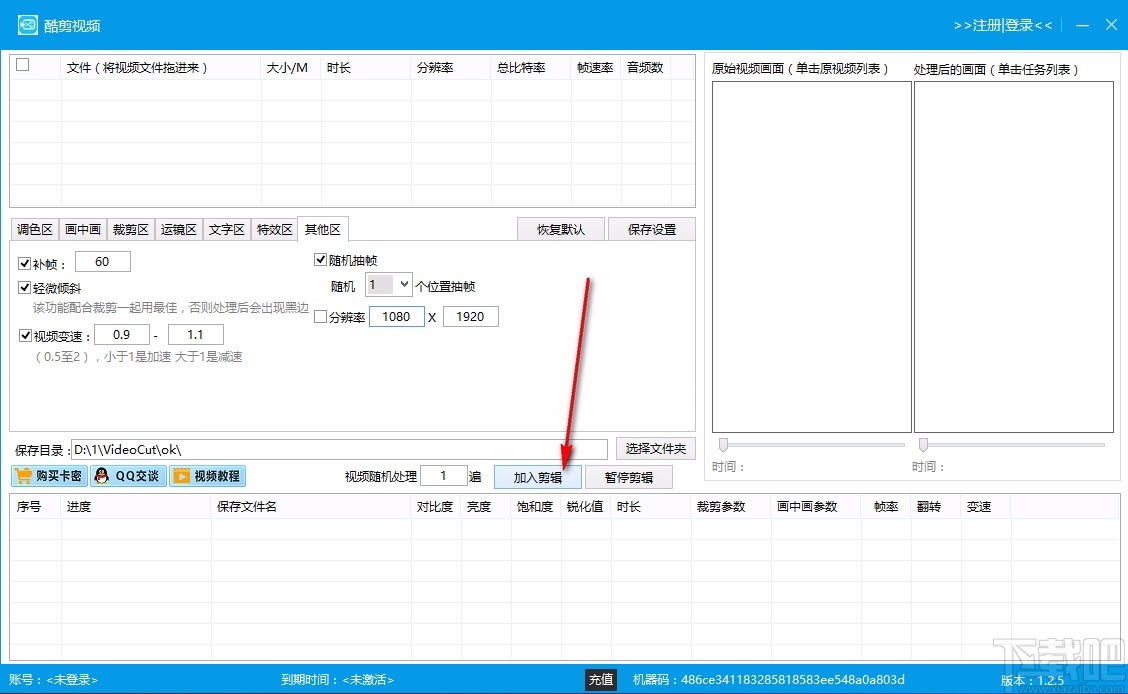1128x694 pixels.
Task: Click the 保存设置 button
Action: (652, 229)
